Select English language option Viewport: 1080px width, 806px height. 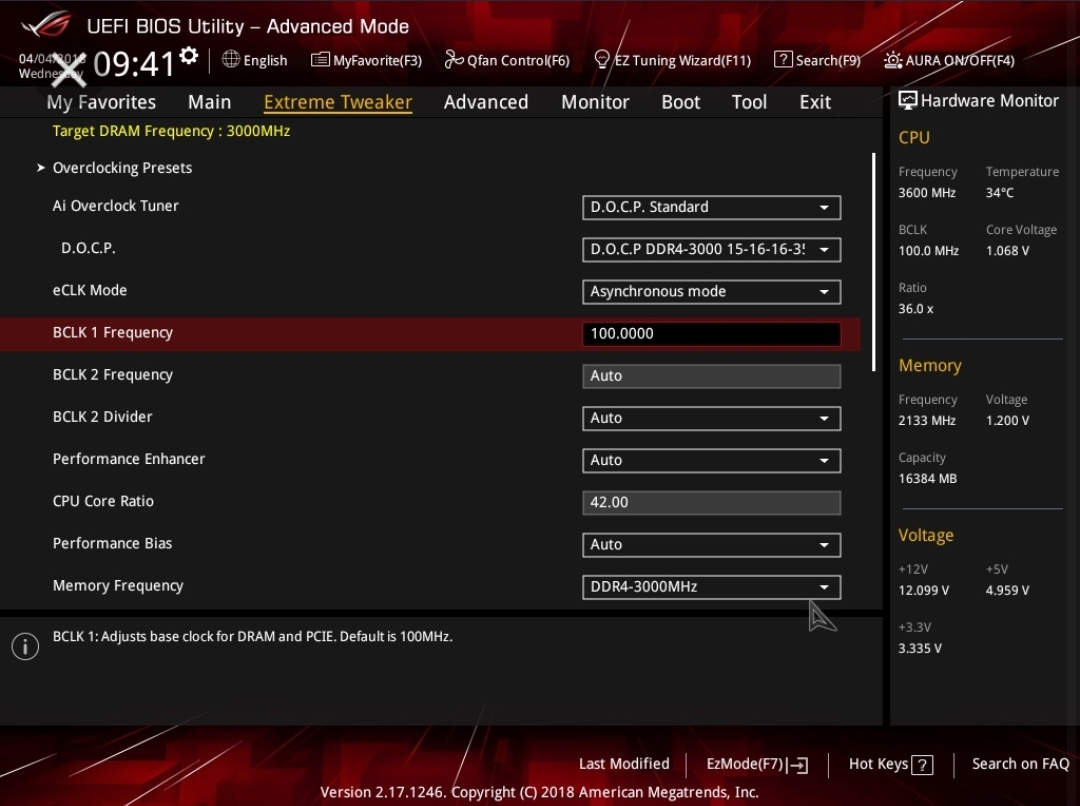click(265, 61)
